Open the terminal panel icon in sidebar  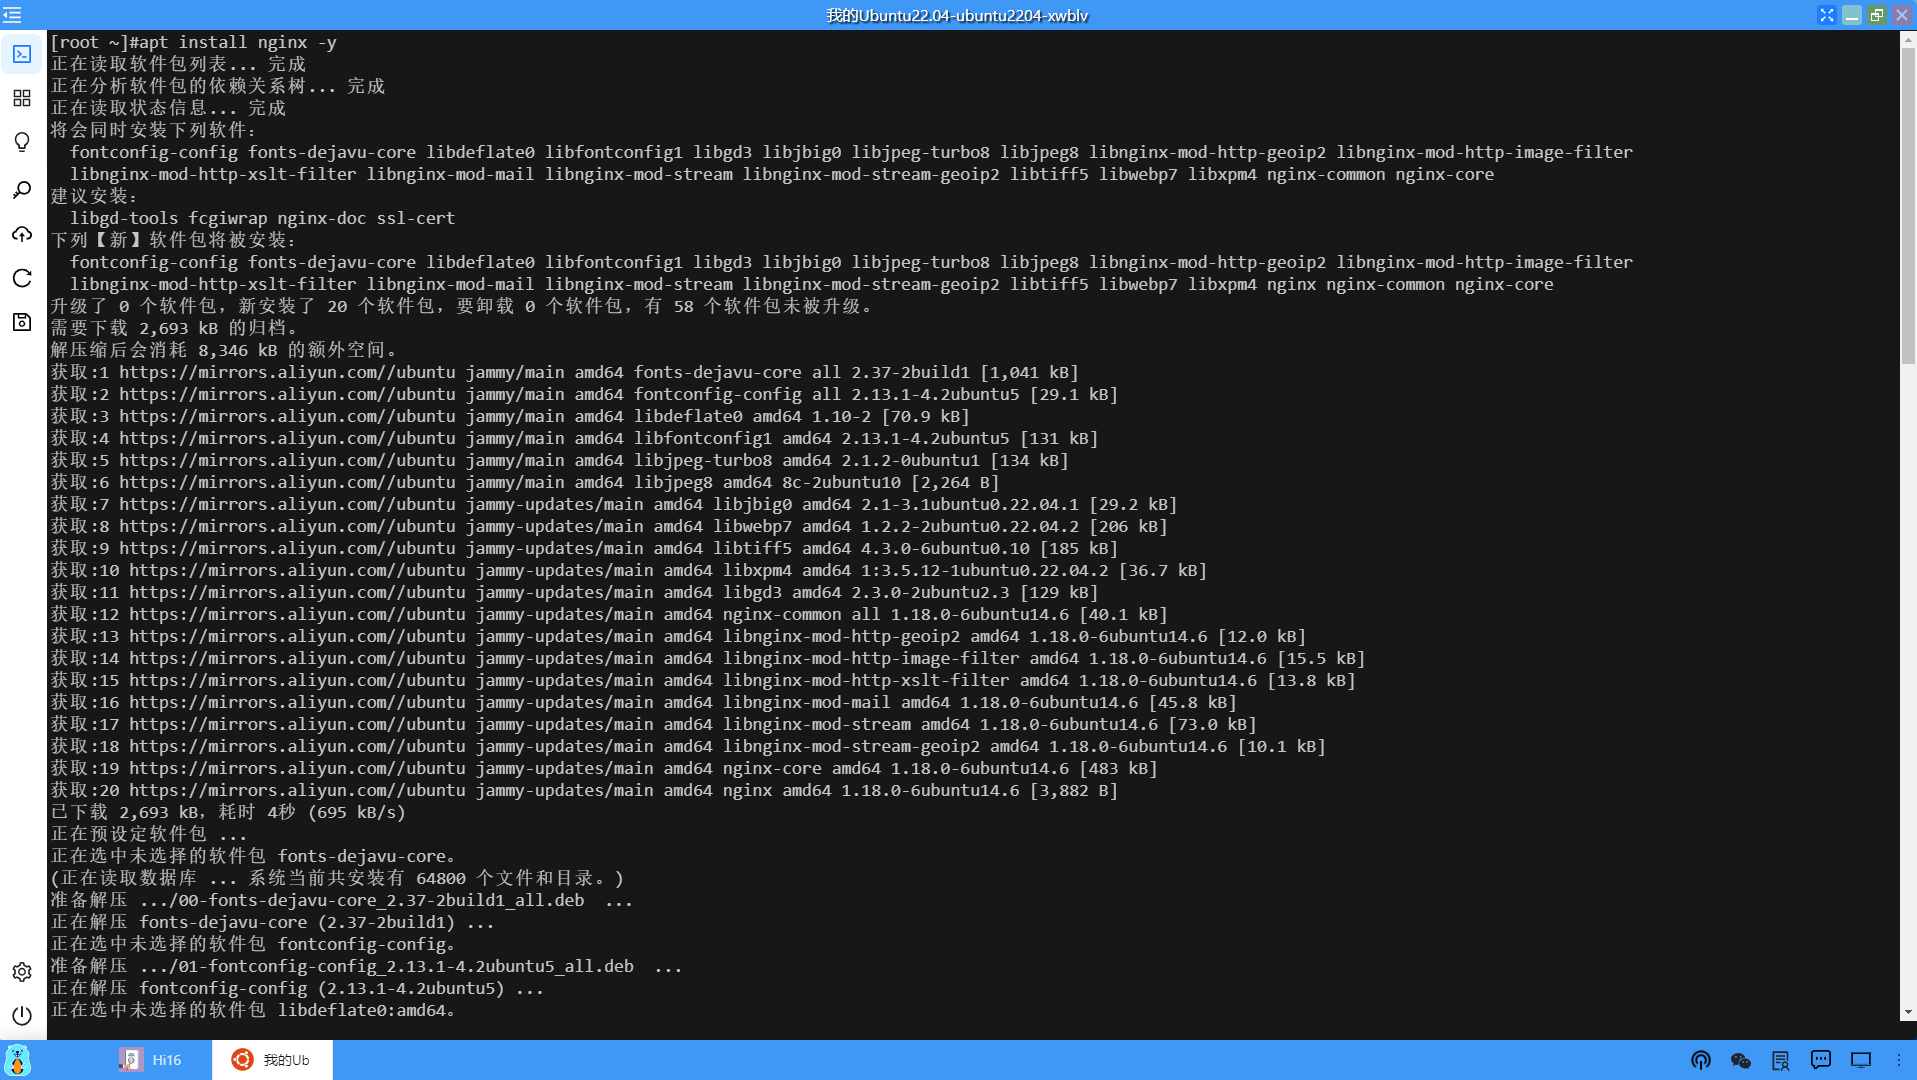(22, 54)
